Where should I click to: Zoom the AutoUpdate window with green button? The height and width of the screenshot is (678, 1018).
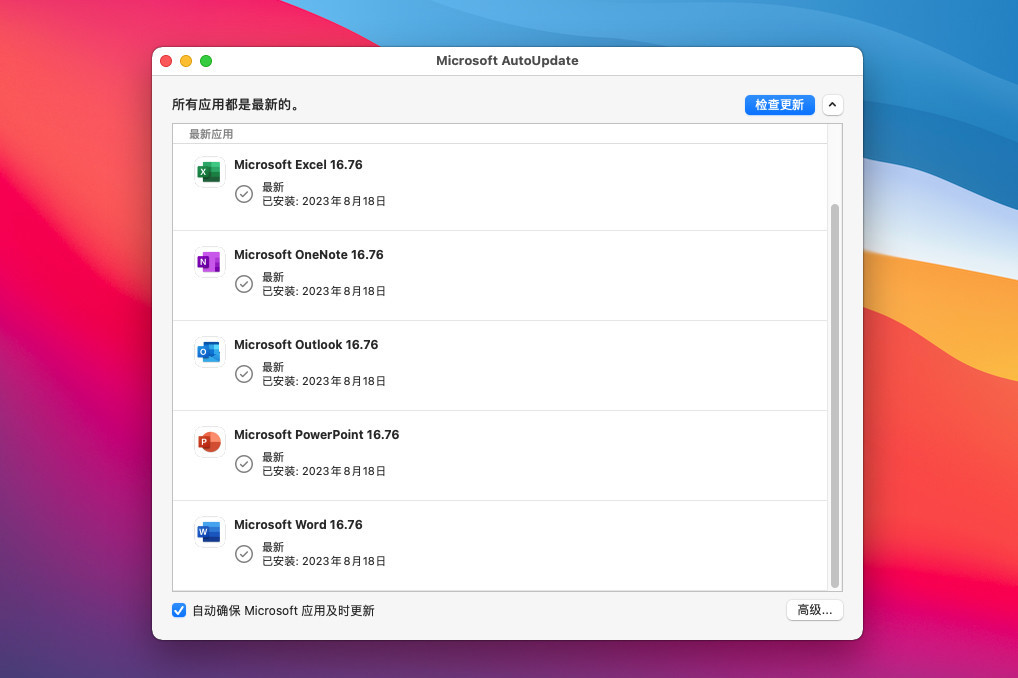(206, 61)
